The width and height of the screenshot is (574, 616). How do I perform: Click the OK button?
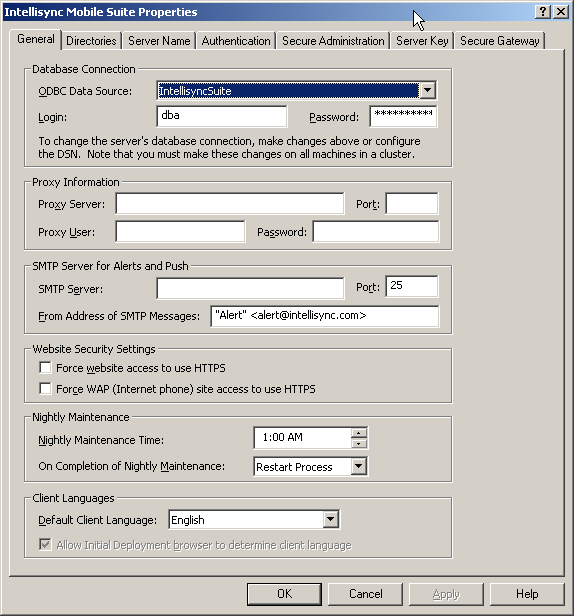pos(284,594)
